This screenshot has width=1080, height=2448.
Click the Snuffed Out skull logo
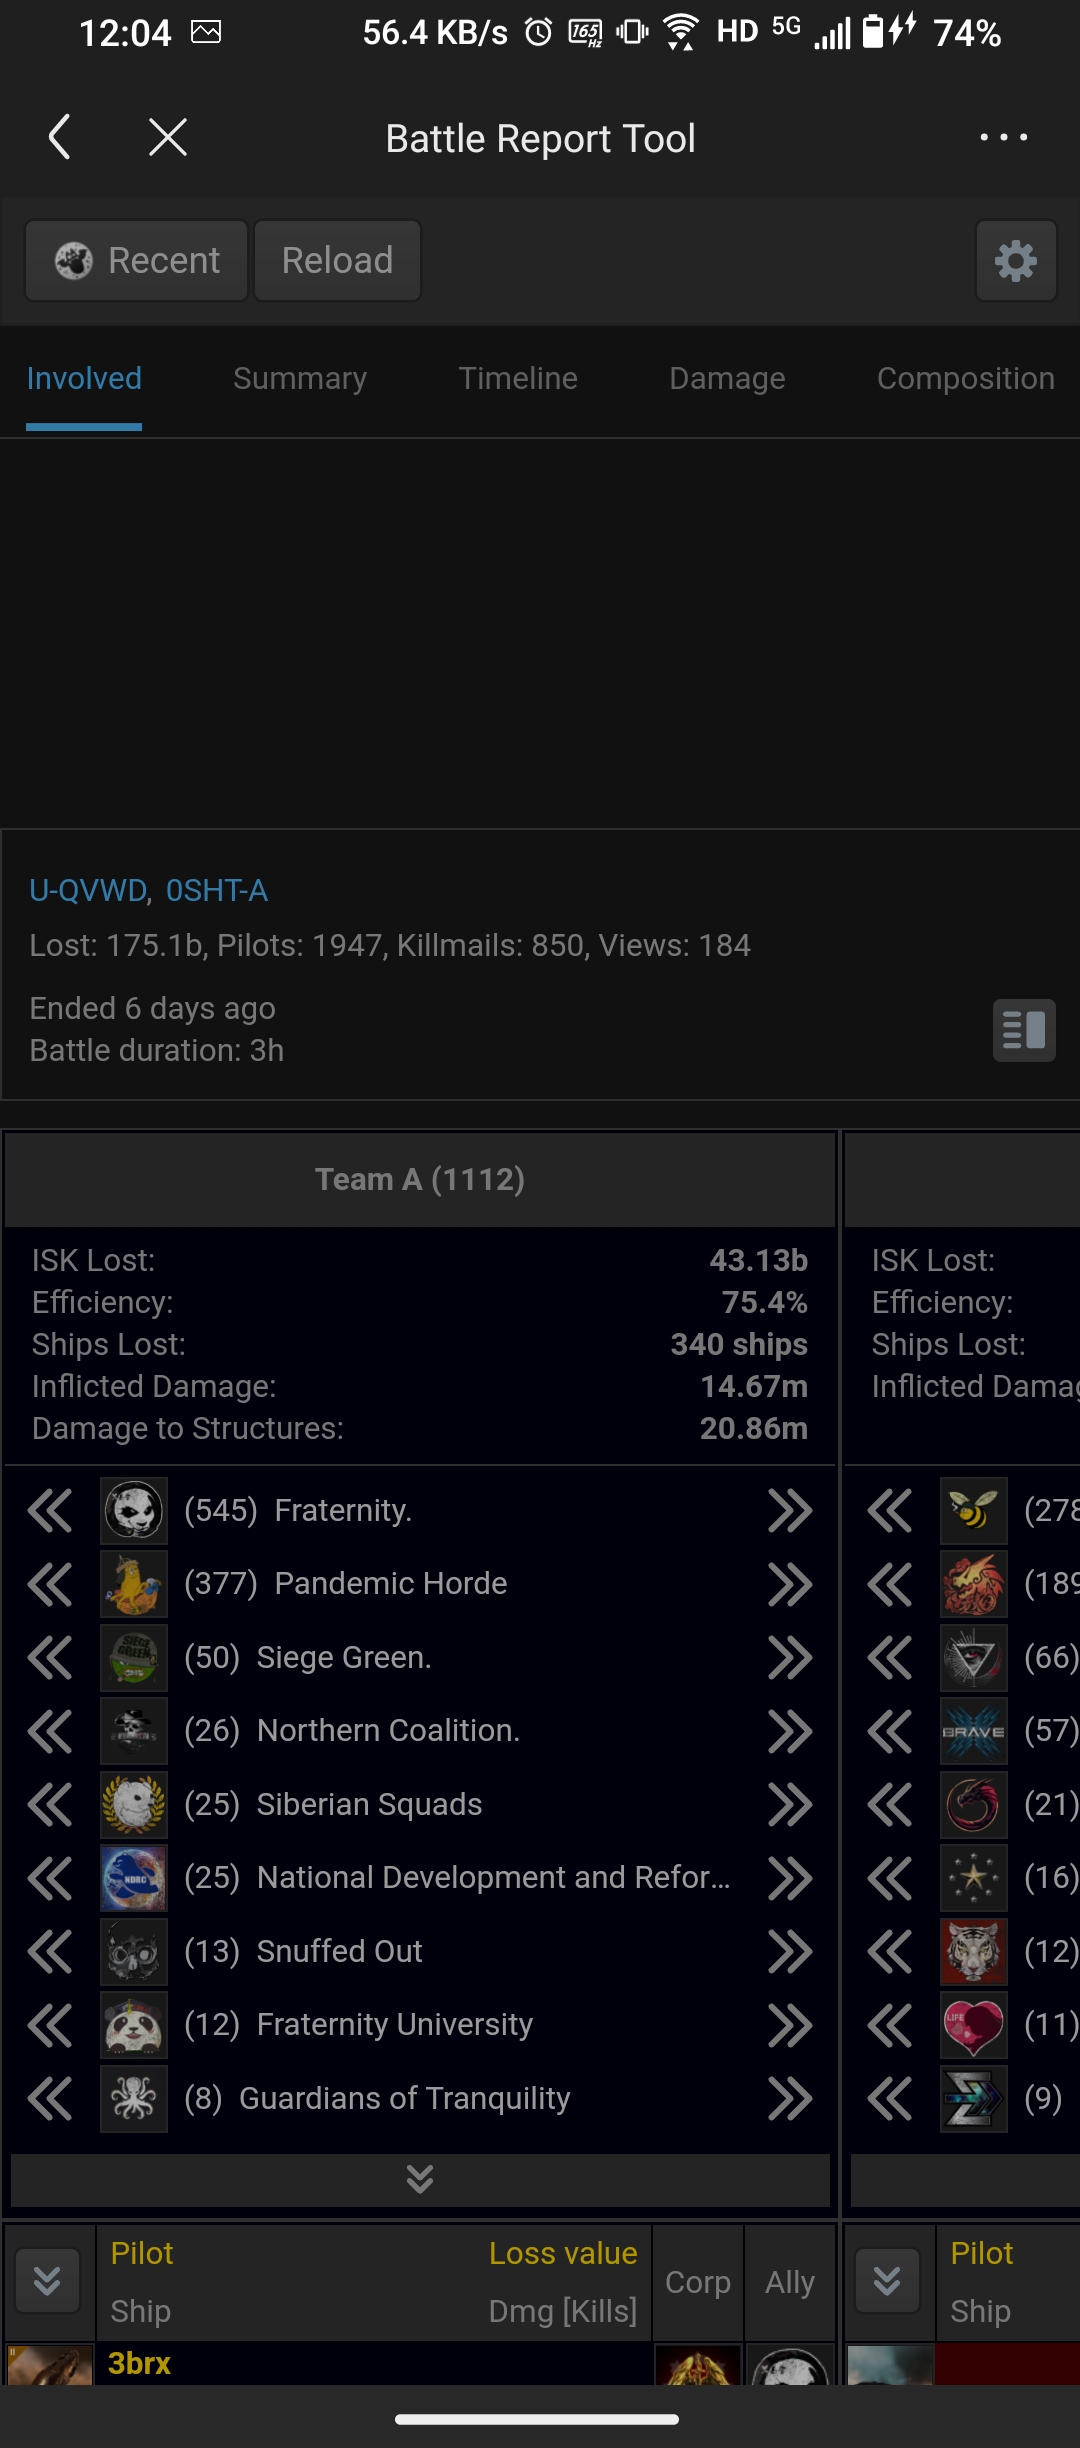[134, 1951]
